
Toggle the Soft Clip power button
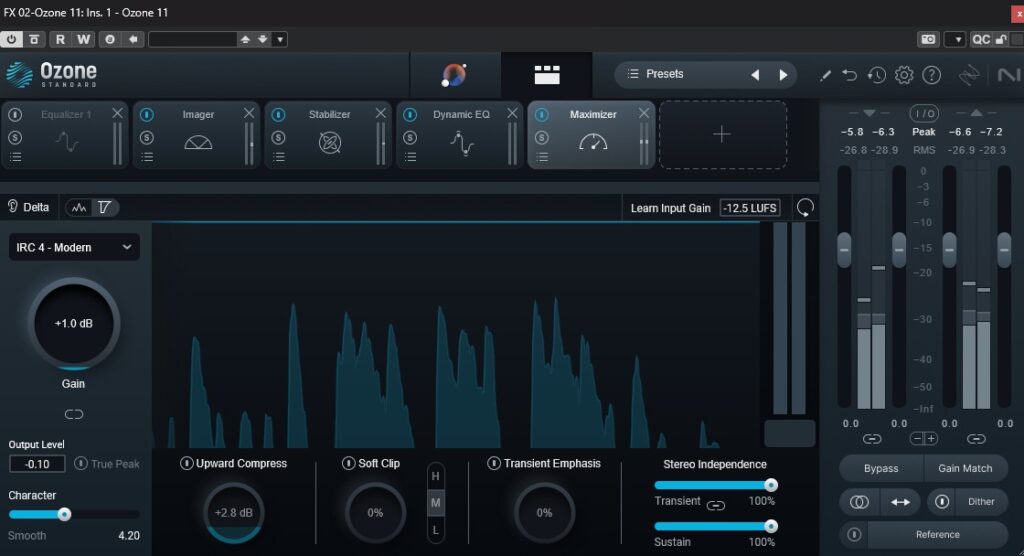point(348,463)
